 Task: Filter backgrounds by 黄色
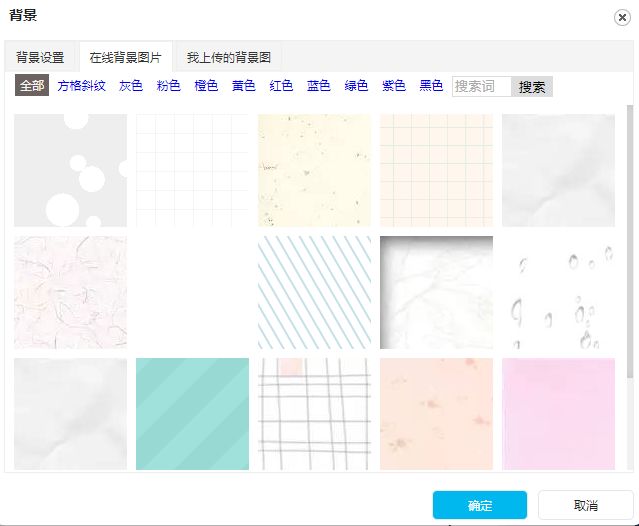(x=243, y=86)
